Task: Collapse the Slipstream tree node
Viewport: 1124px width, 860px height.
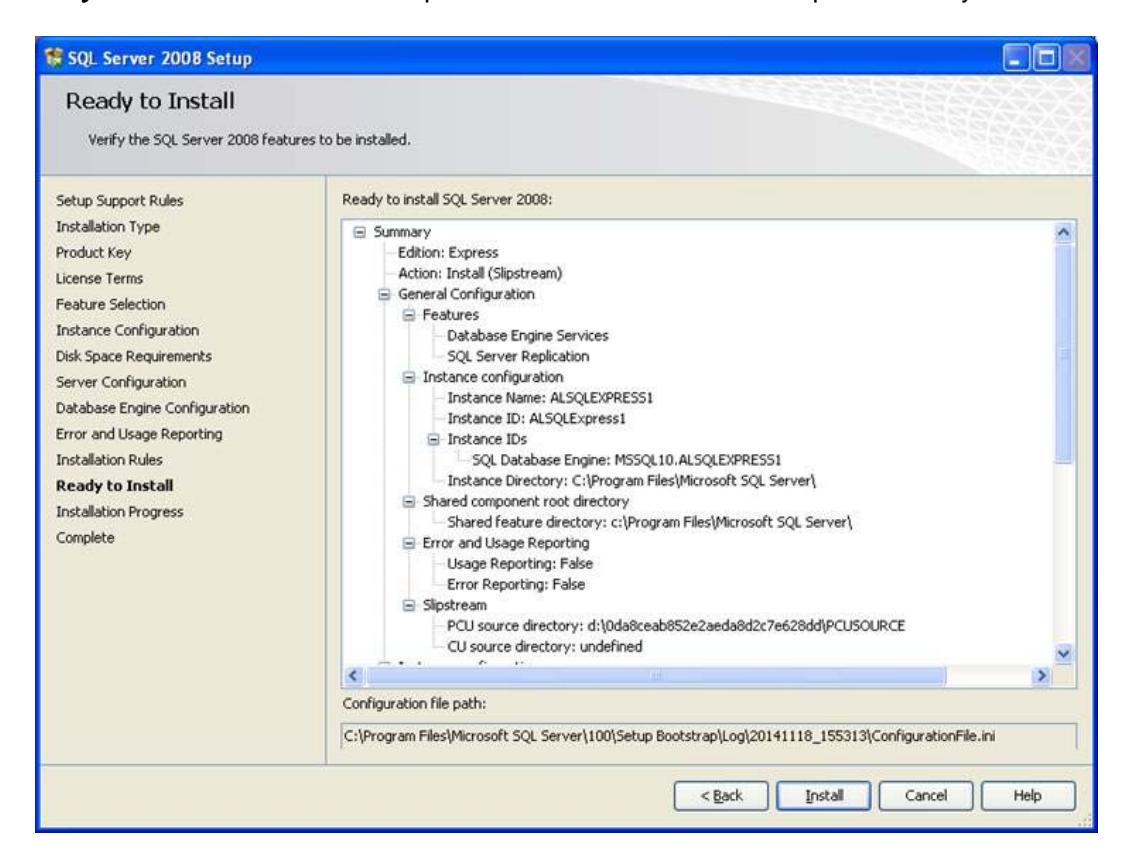Action: [x=409, y=606]
